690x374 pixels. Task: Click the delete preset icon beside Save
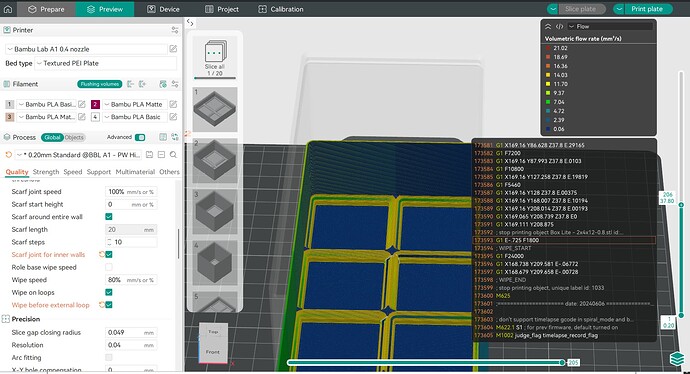click(x=161, y=155)
